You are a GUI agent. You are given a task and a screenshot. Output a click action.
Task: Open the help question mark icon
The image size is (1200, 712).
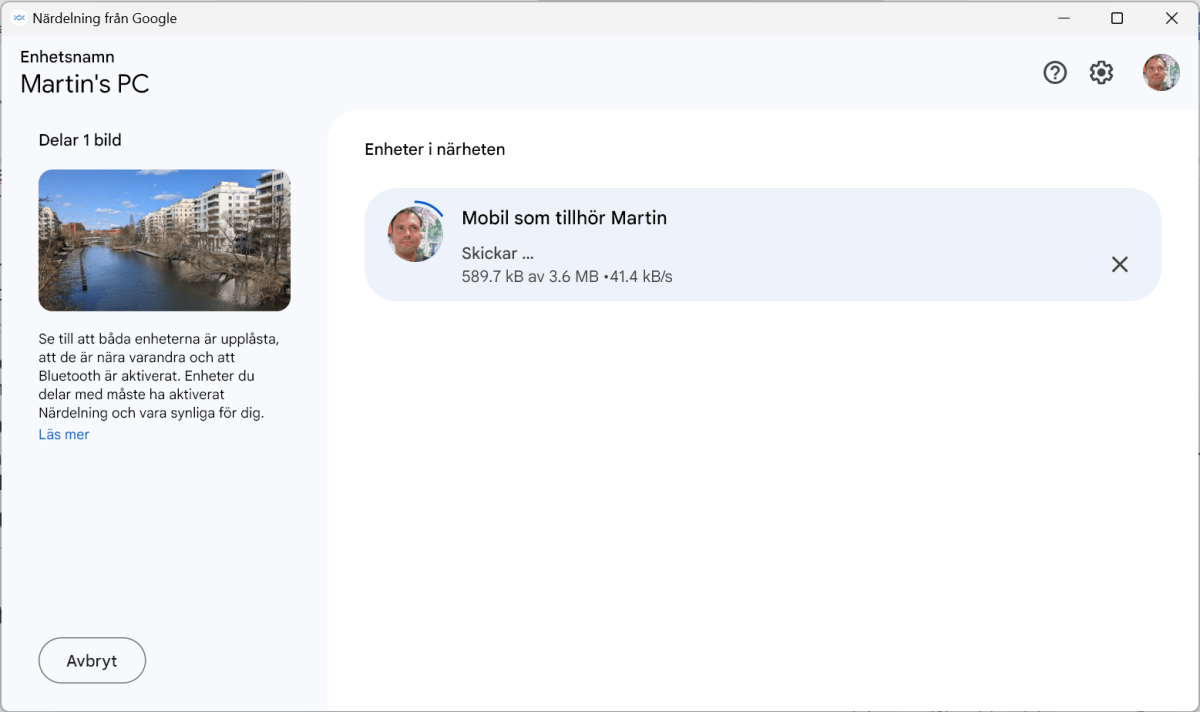coord(1055,72)
